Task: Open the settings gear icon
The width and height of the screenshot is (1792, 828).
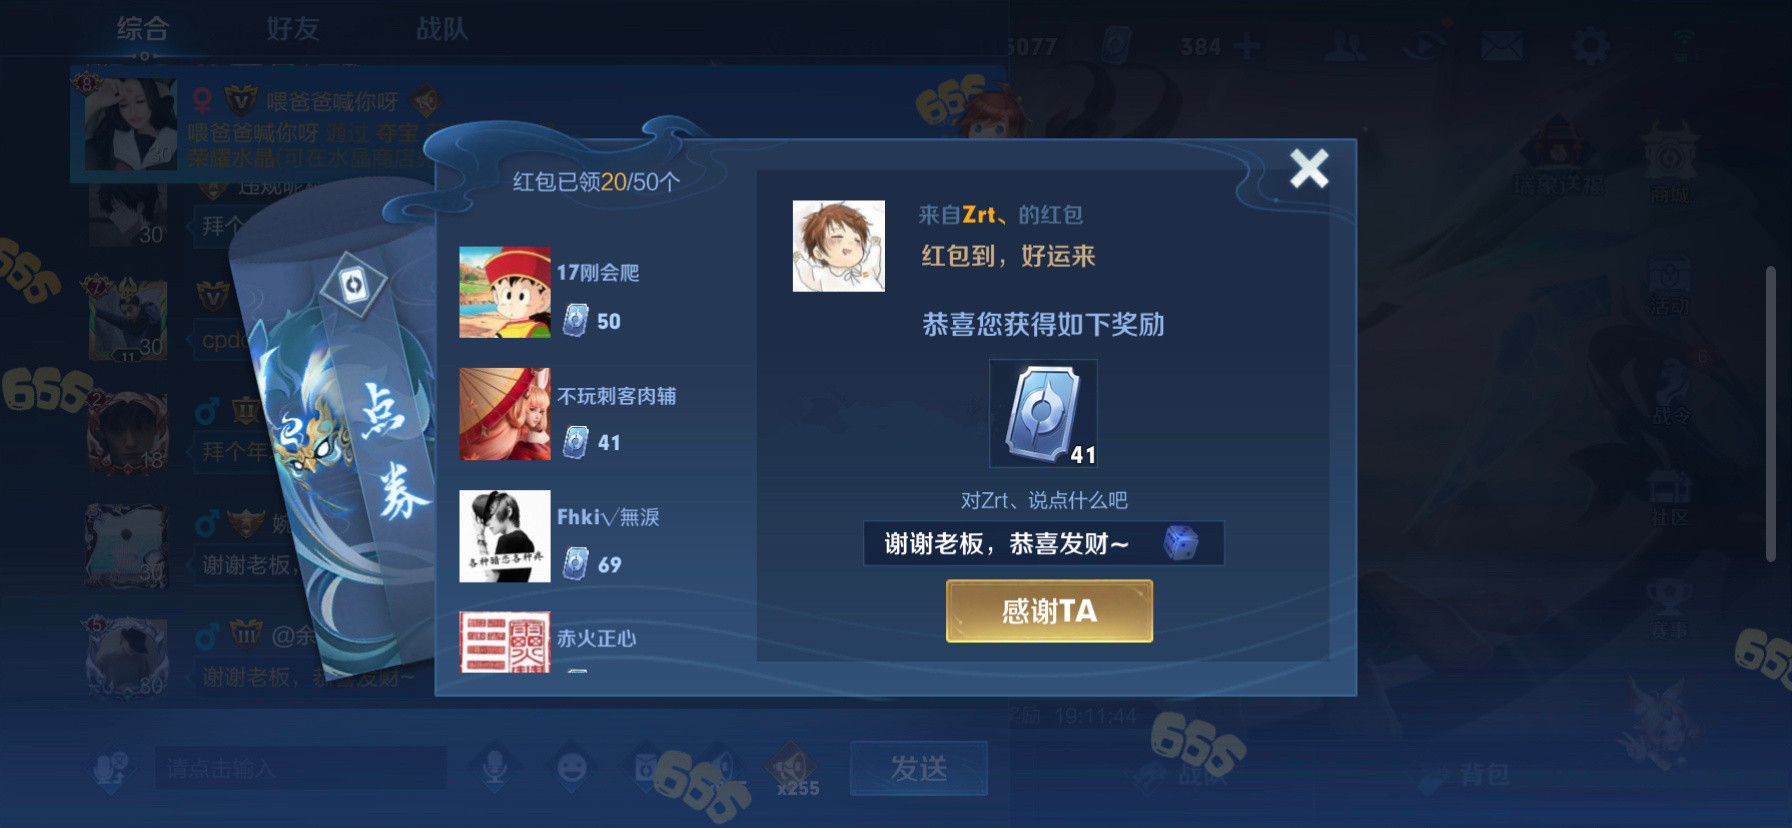Action: point(1590,45)
